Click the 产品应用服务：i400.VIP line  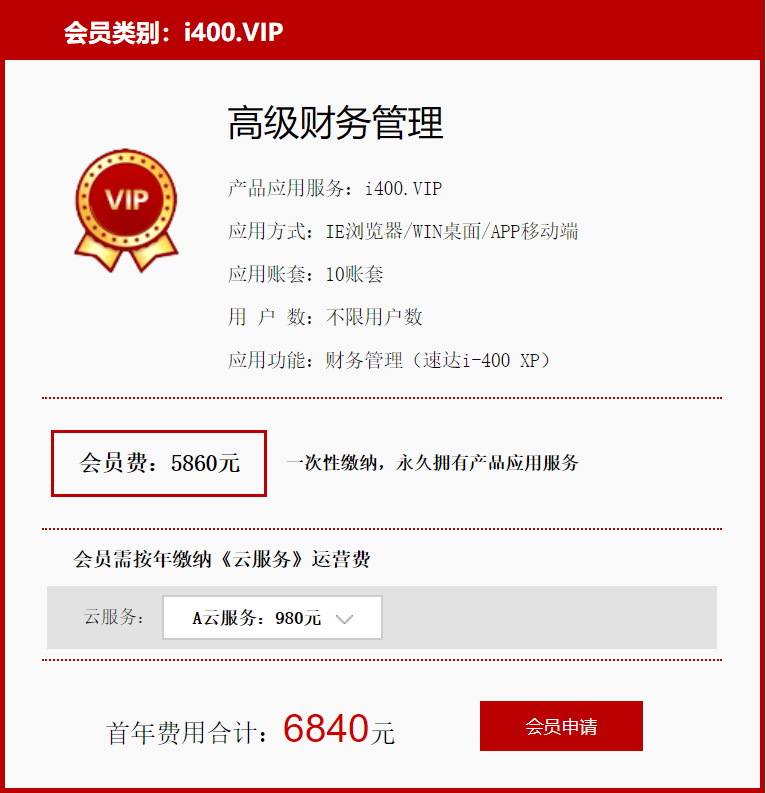tap(335, 189)
